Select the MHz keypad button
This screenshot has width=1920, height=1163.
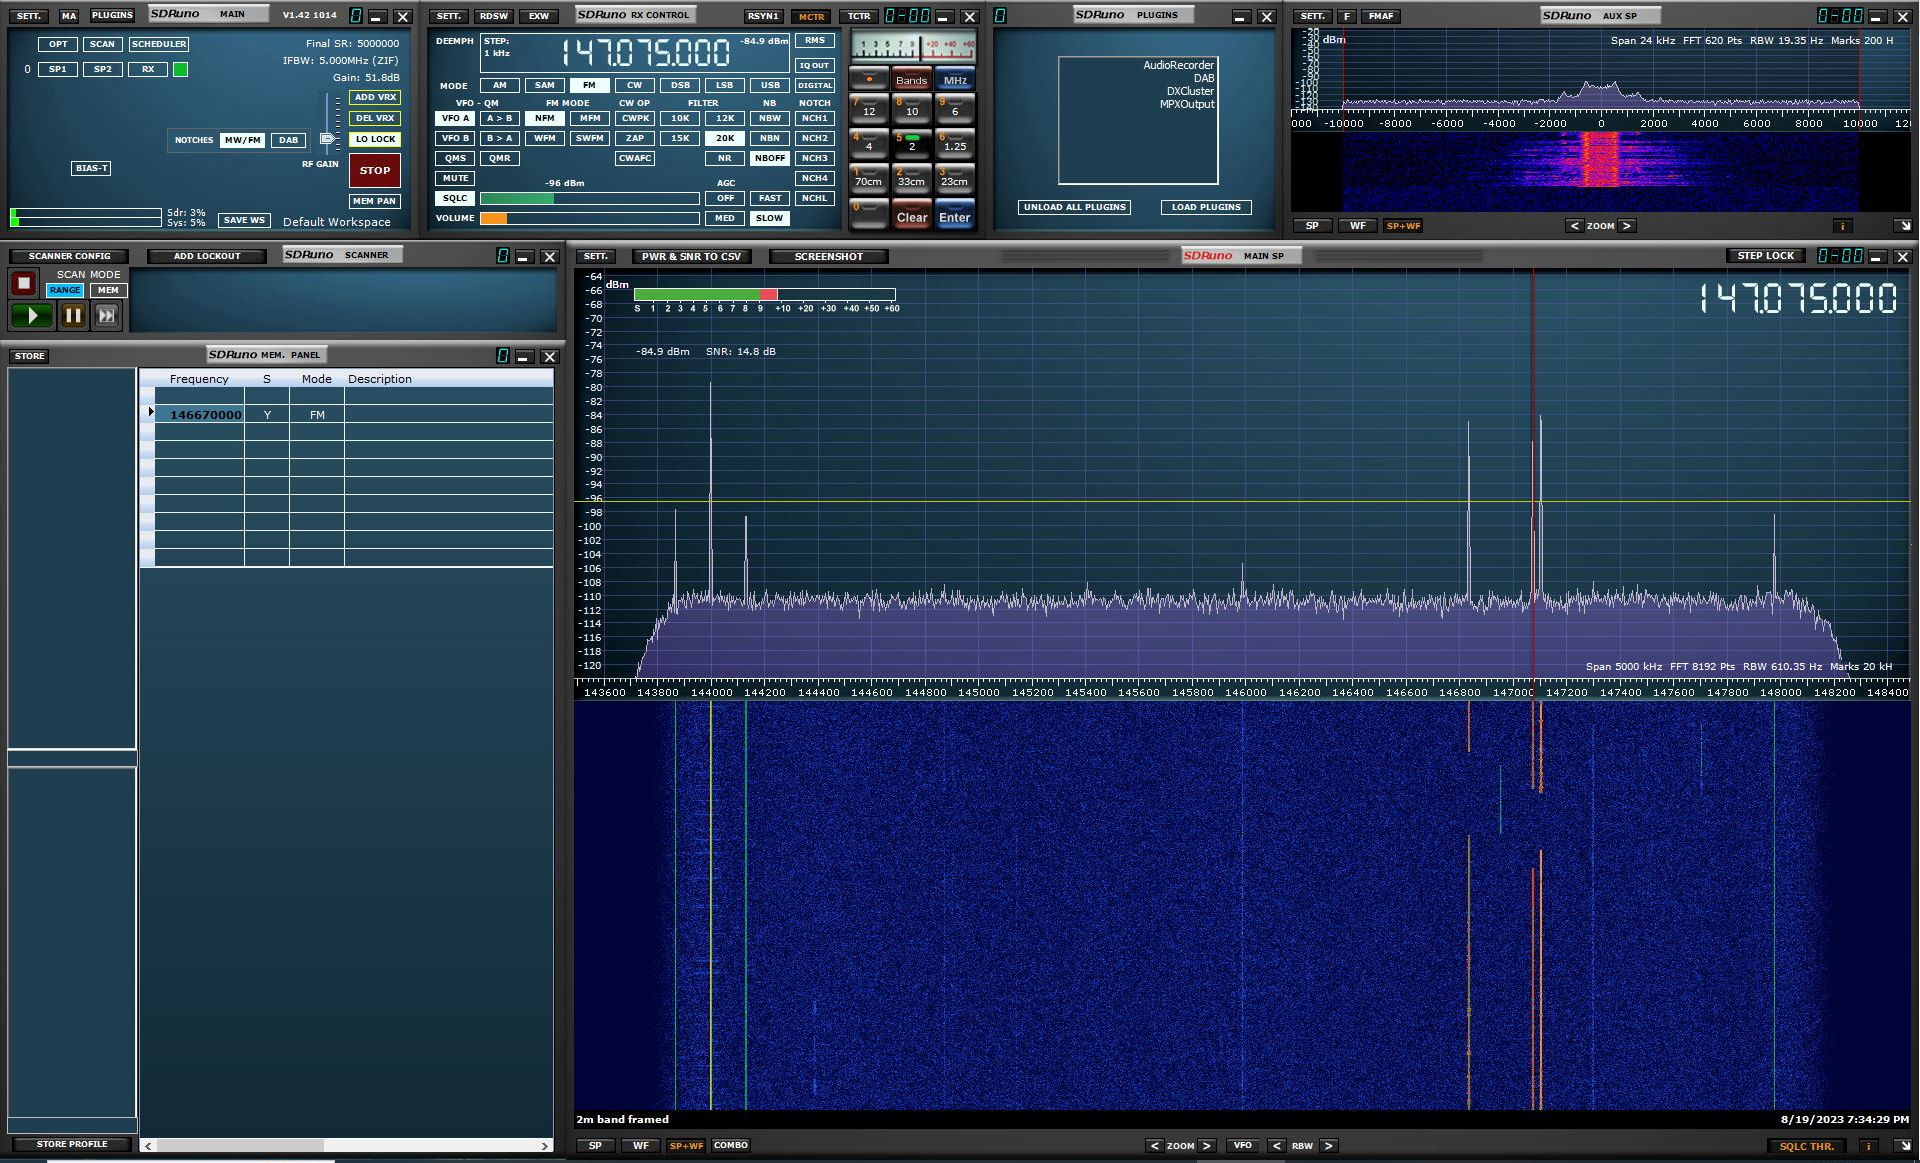pos(955,80)
